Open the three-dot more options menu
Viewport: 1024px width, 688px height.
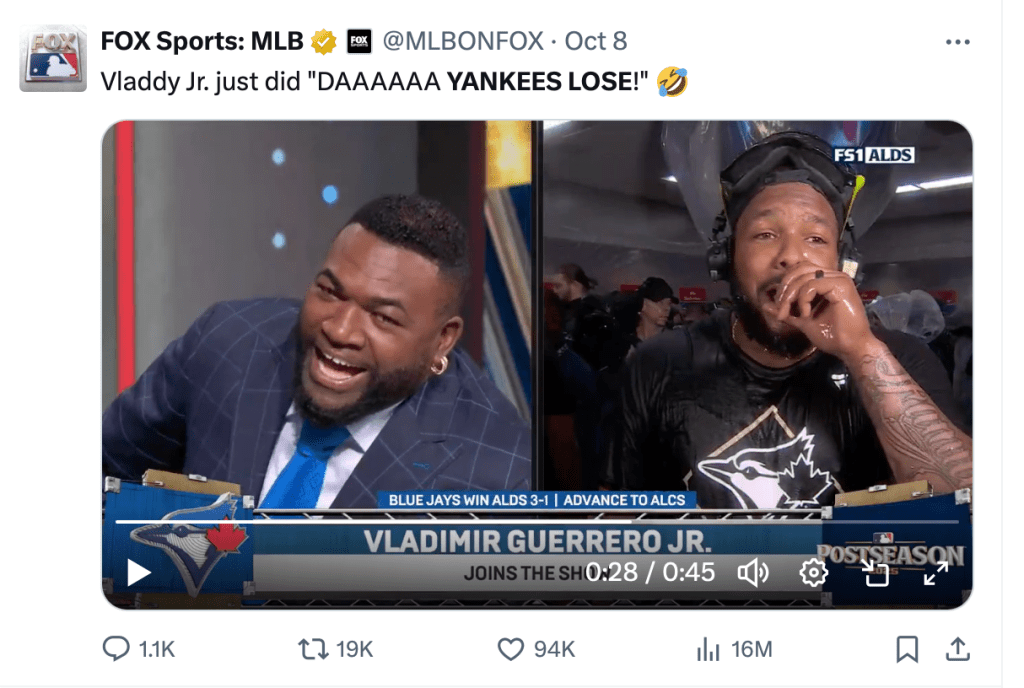[957, 42]
